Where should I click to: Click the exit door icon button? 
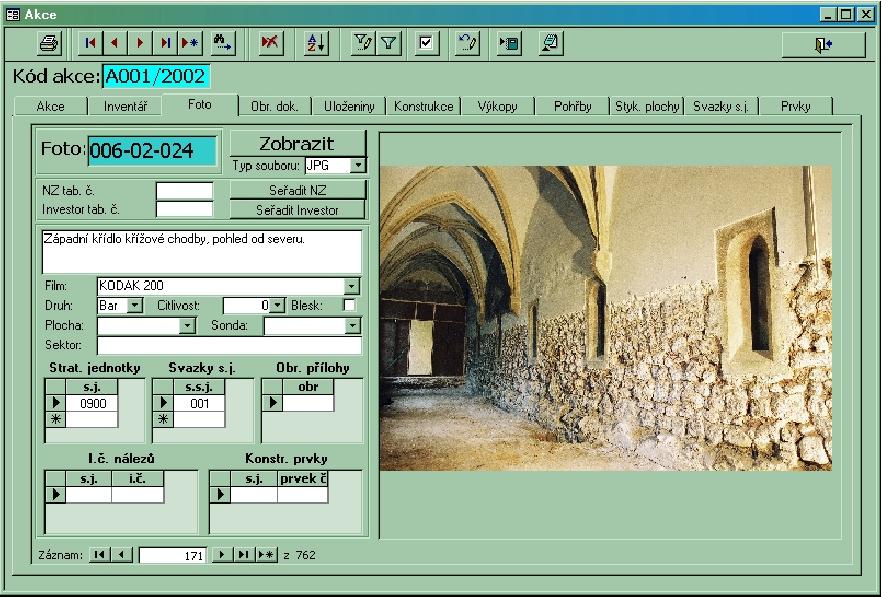click(823, 43)
